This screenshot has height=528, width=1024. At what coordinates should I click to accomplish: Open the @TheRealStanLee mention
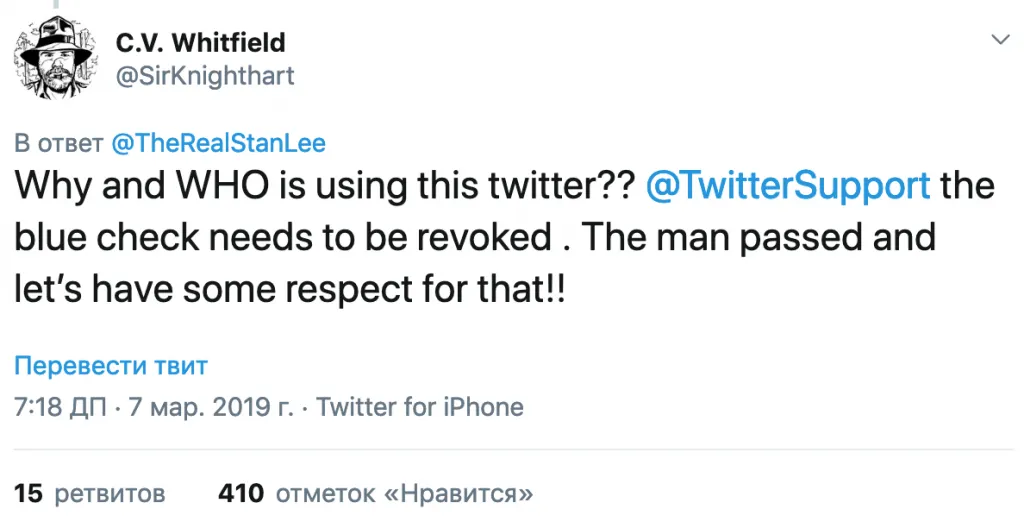click(218, 144)
